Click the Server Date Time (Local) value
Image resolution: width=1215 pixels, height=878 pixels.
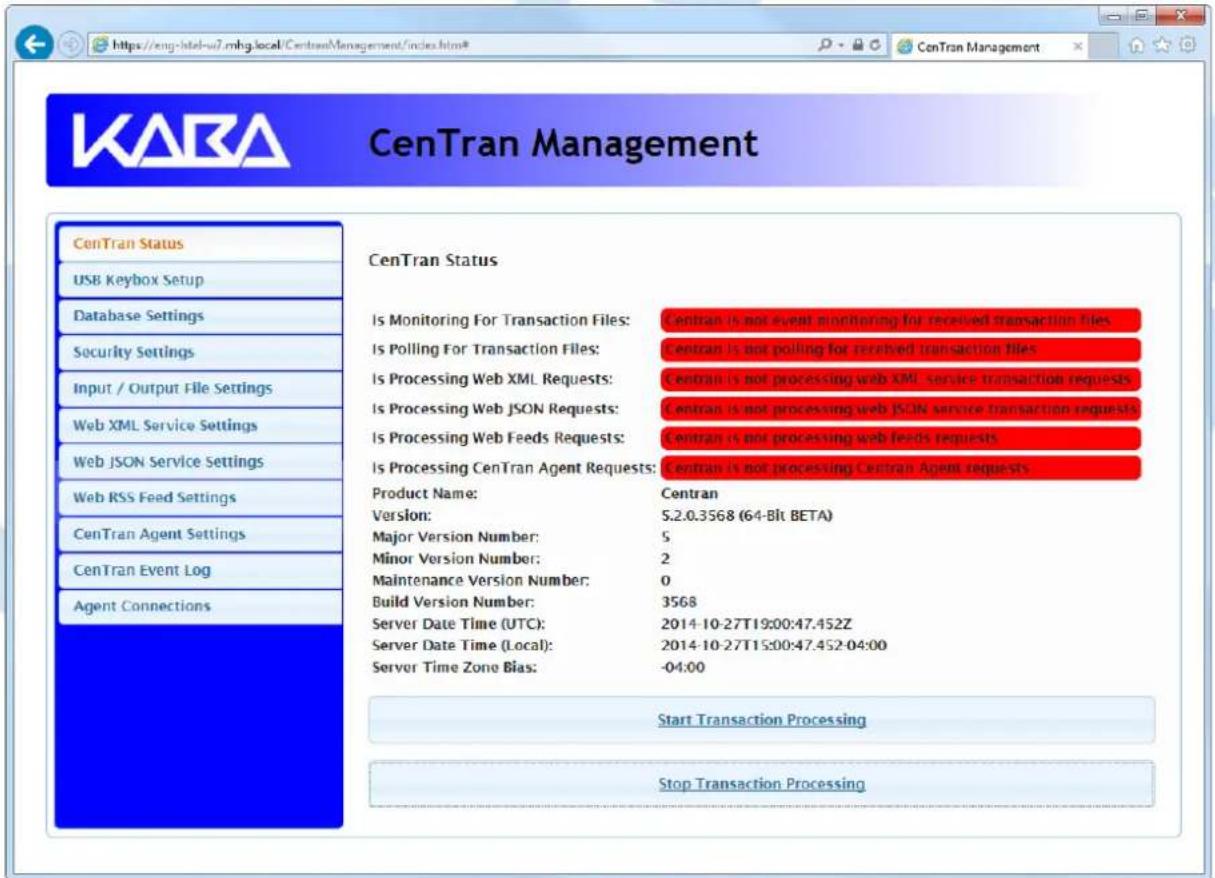click(x=774, y=645)
